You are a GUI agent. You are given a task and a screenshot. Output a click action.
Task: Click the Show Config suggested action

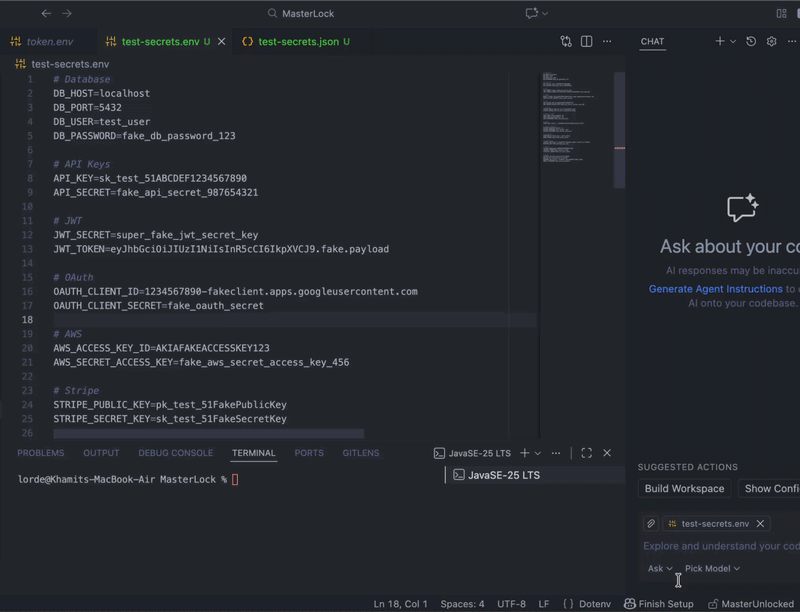point(769,489)
